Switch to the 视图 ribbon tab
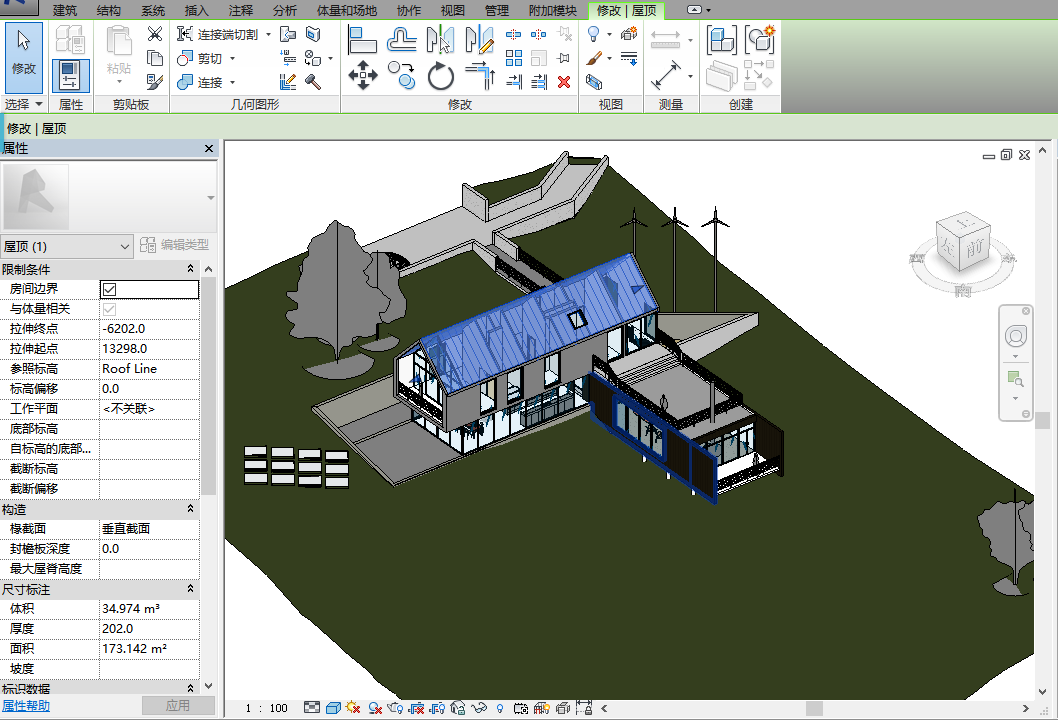 coord(453,11)
